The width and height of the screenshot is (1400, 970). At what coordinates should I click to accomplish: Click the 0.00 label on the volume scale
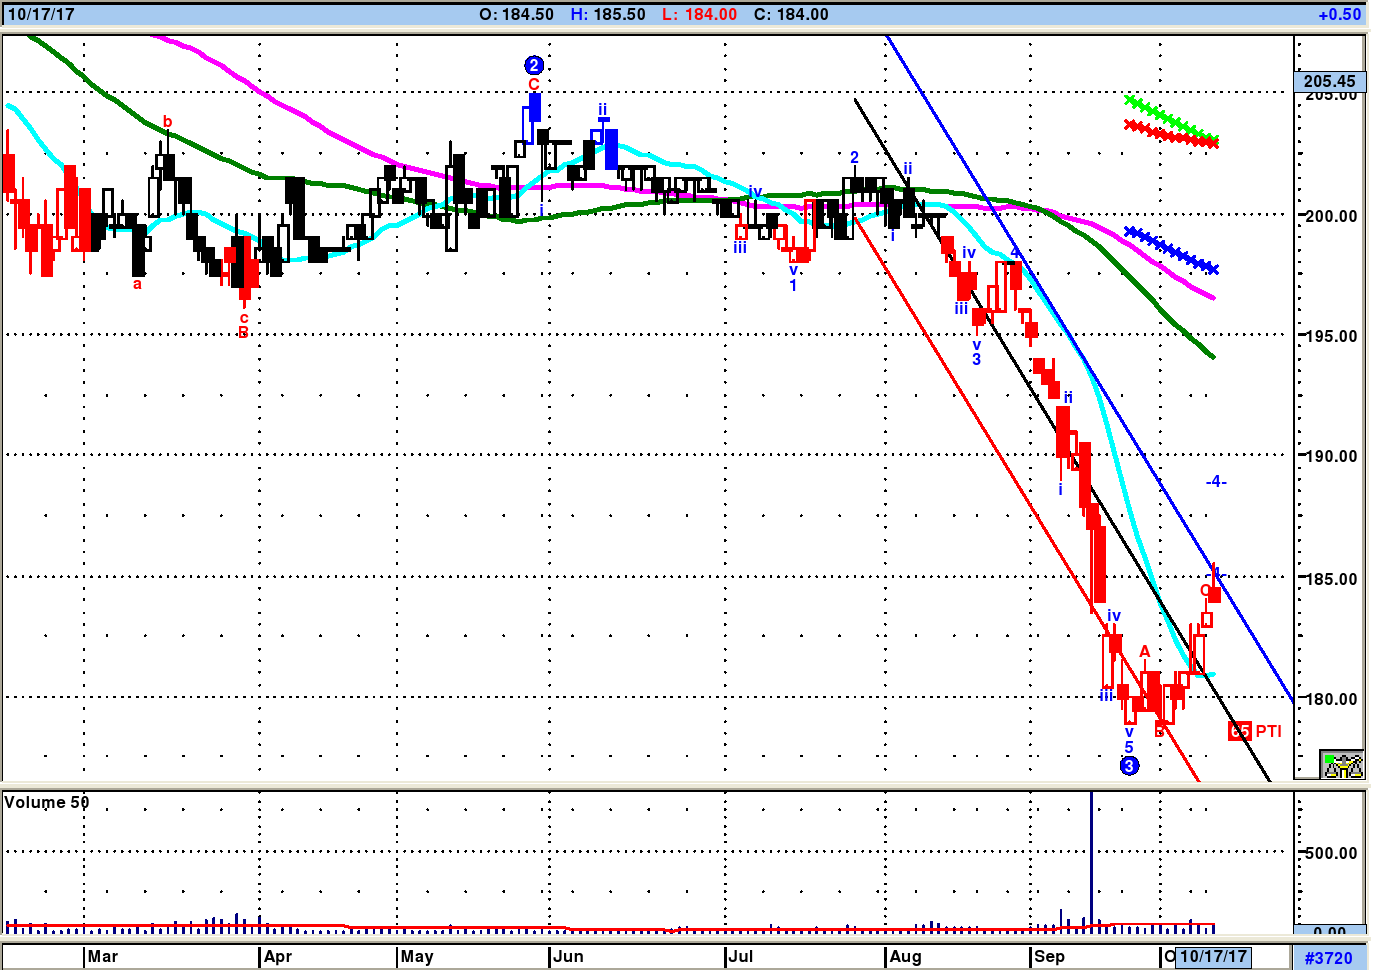pyautogui.click(x=1329, y=932)
